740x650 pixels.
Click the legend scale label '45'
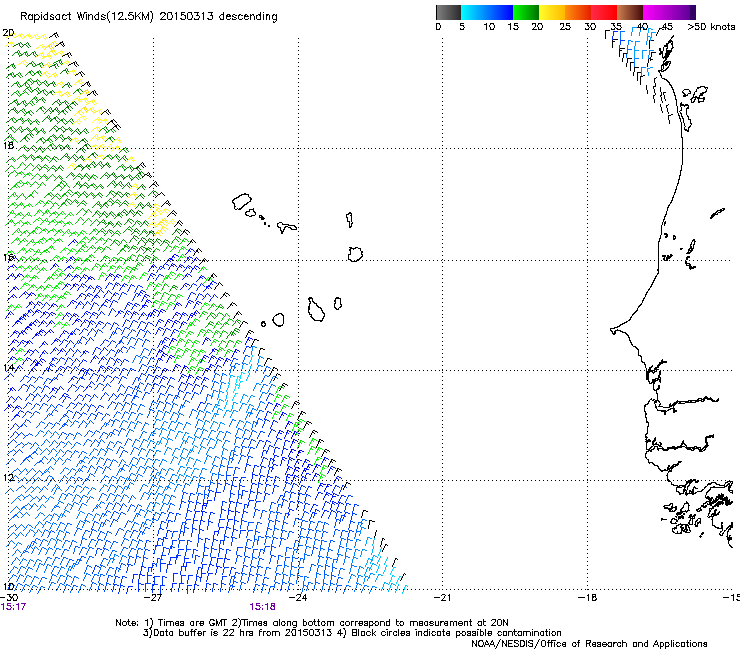point(667,27)
